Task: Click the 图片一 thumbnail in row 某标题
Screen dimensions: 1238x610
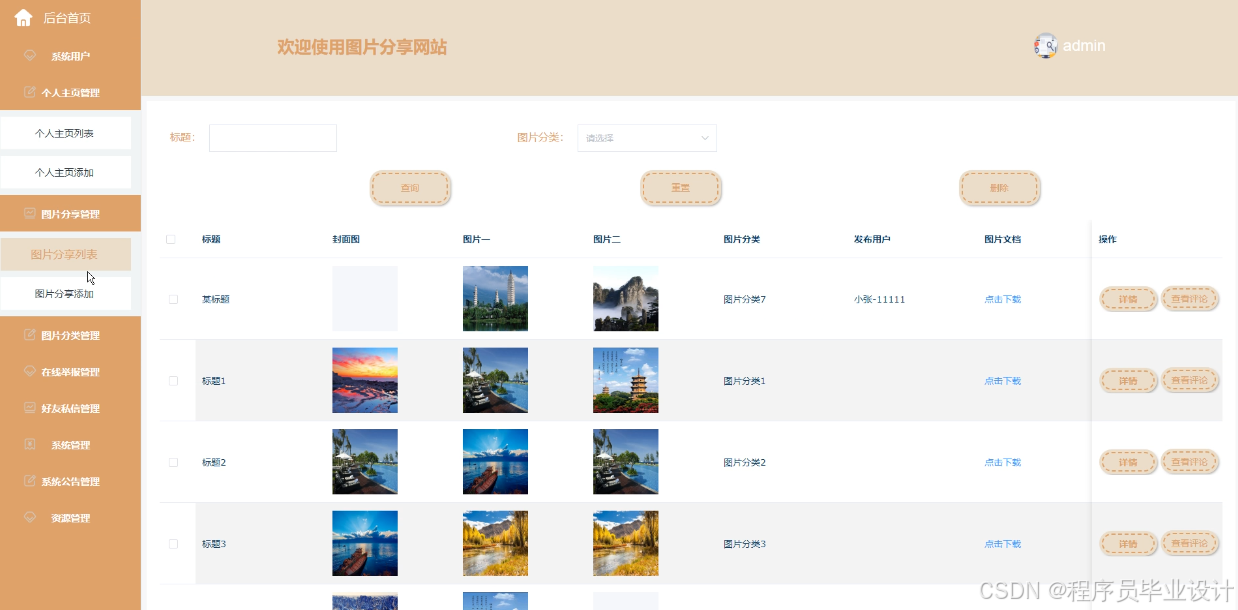Action: click(x=495, y=298)
